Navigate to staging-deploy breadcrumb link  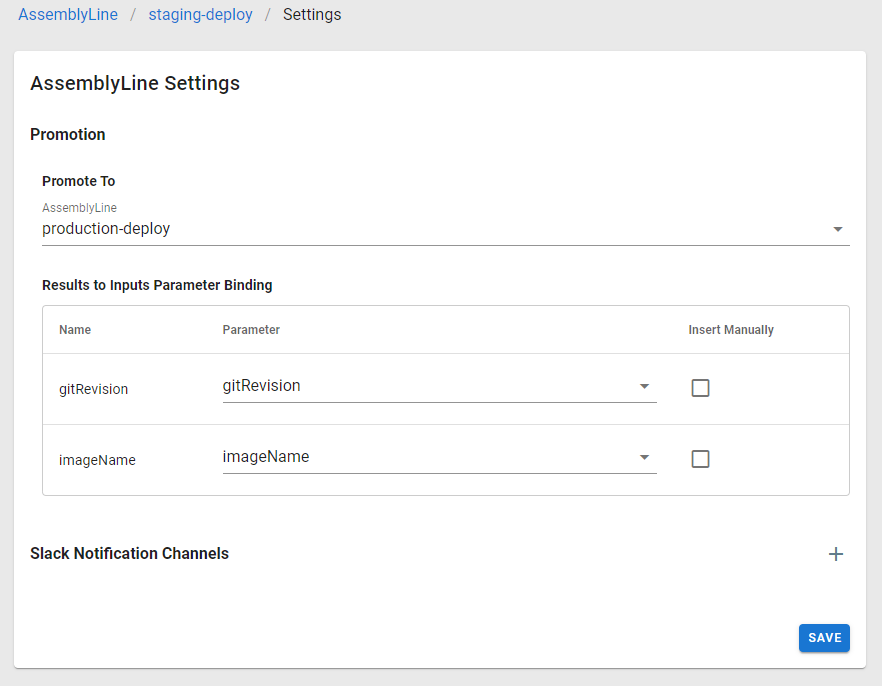200,15
